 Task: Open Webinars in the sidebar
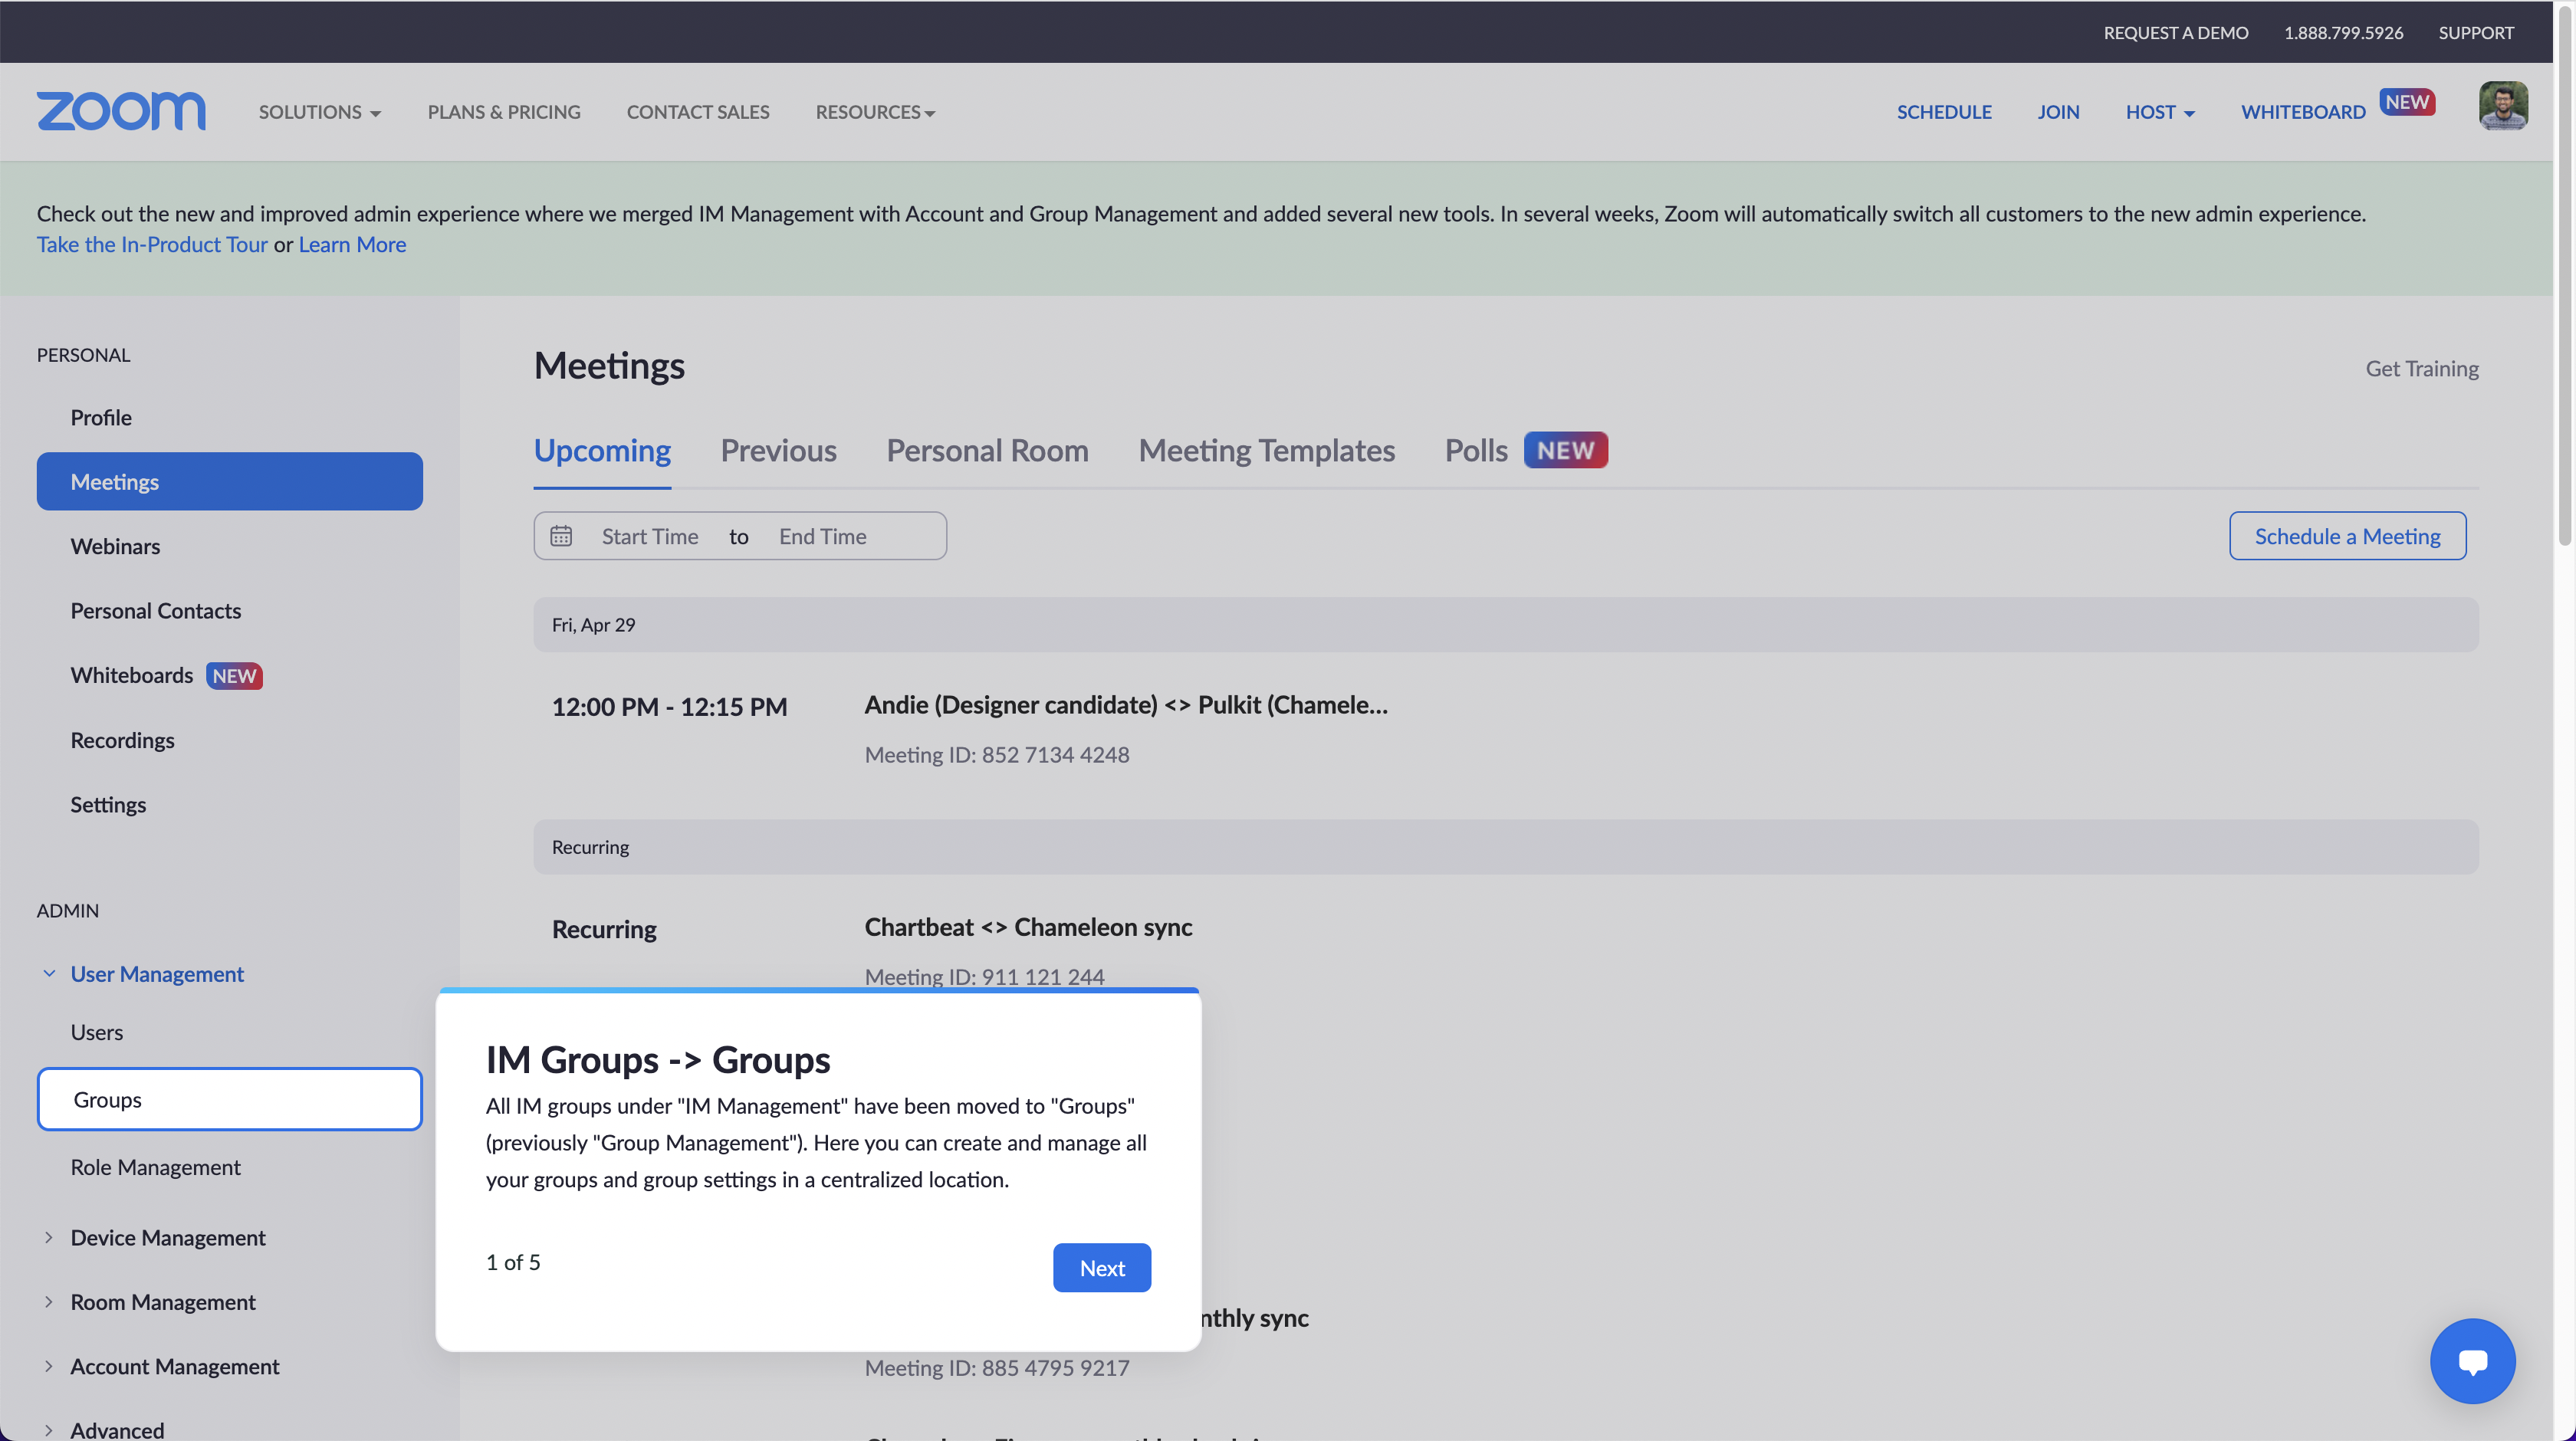tap(115, 546)
